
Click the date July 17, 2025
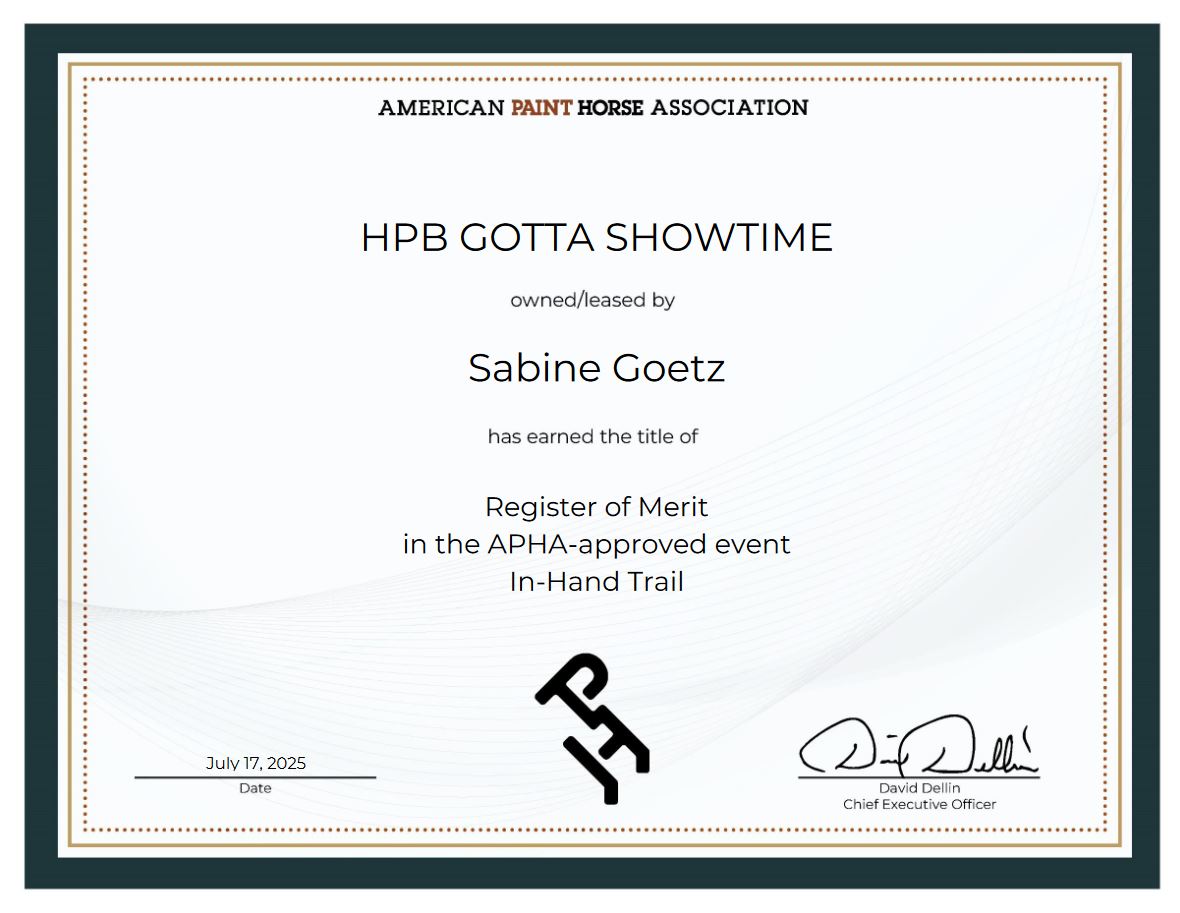point(256,763)
